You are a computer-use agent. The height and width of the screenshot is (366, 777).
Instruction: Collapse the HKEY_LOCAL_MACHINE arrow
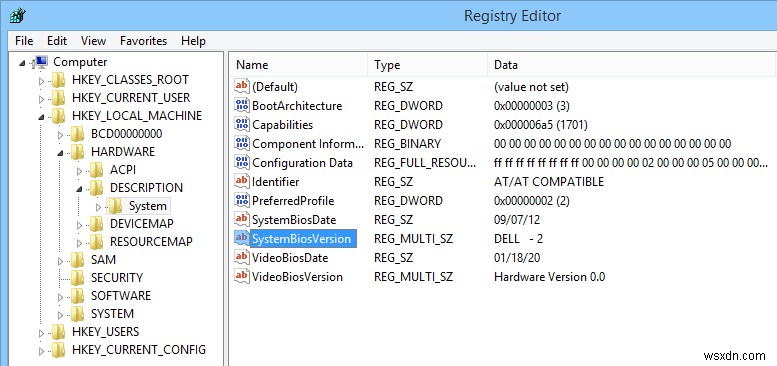(x=41, y=117)
